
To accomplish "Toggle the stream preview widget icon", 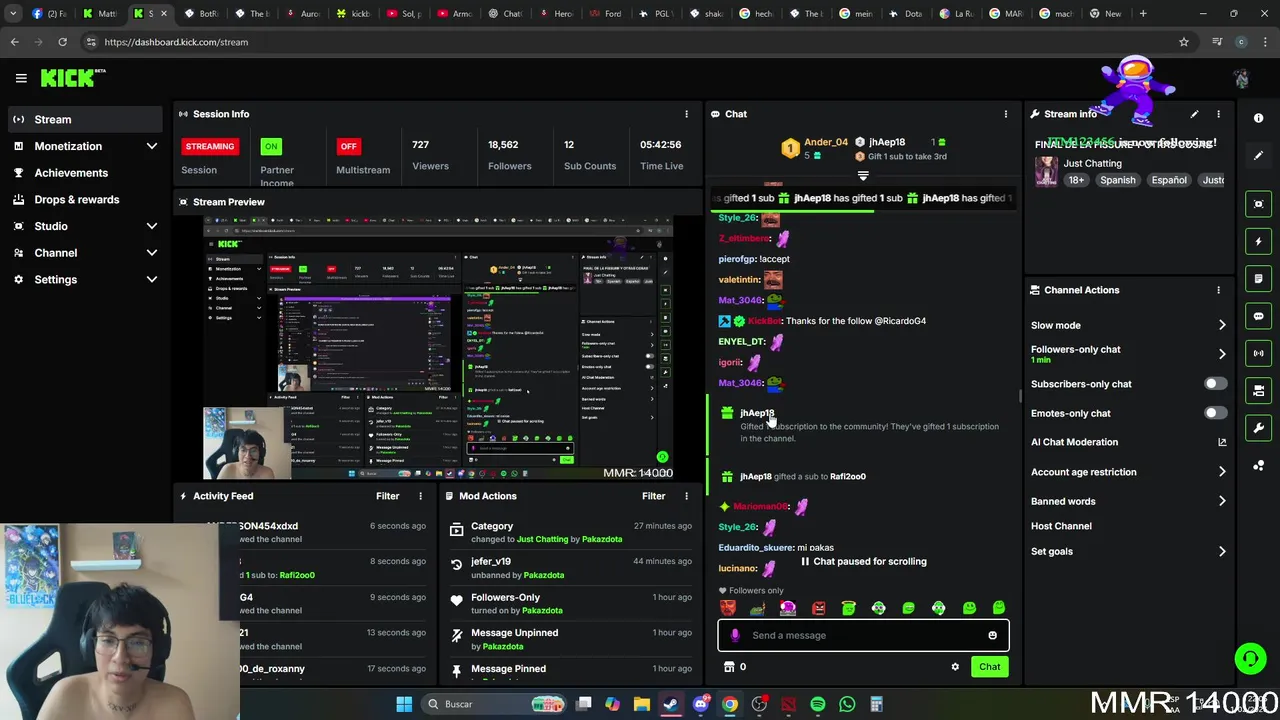I will 1258,204.
